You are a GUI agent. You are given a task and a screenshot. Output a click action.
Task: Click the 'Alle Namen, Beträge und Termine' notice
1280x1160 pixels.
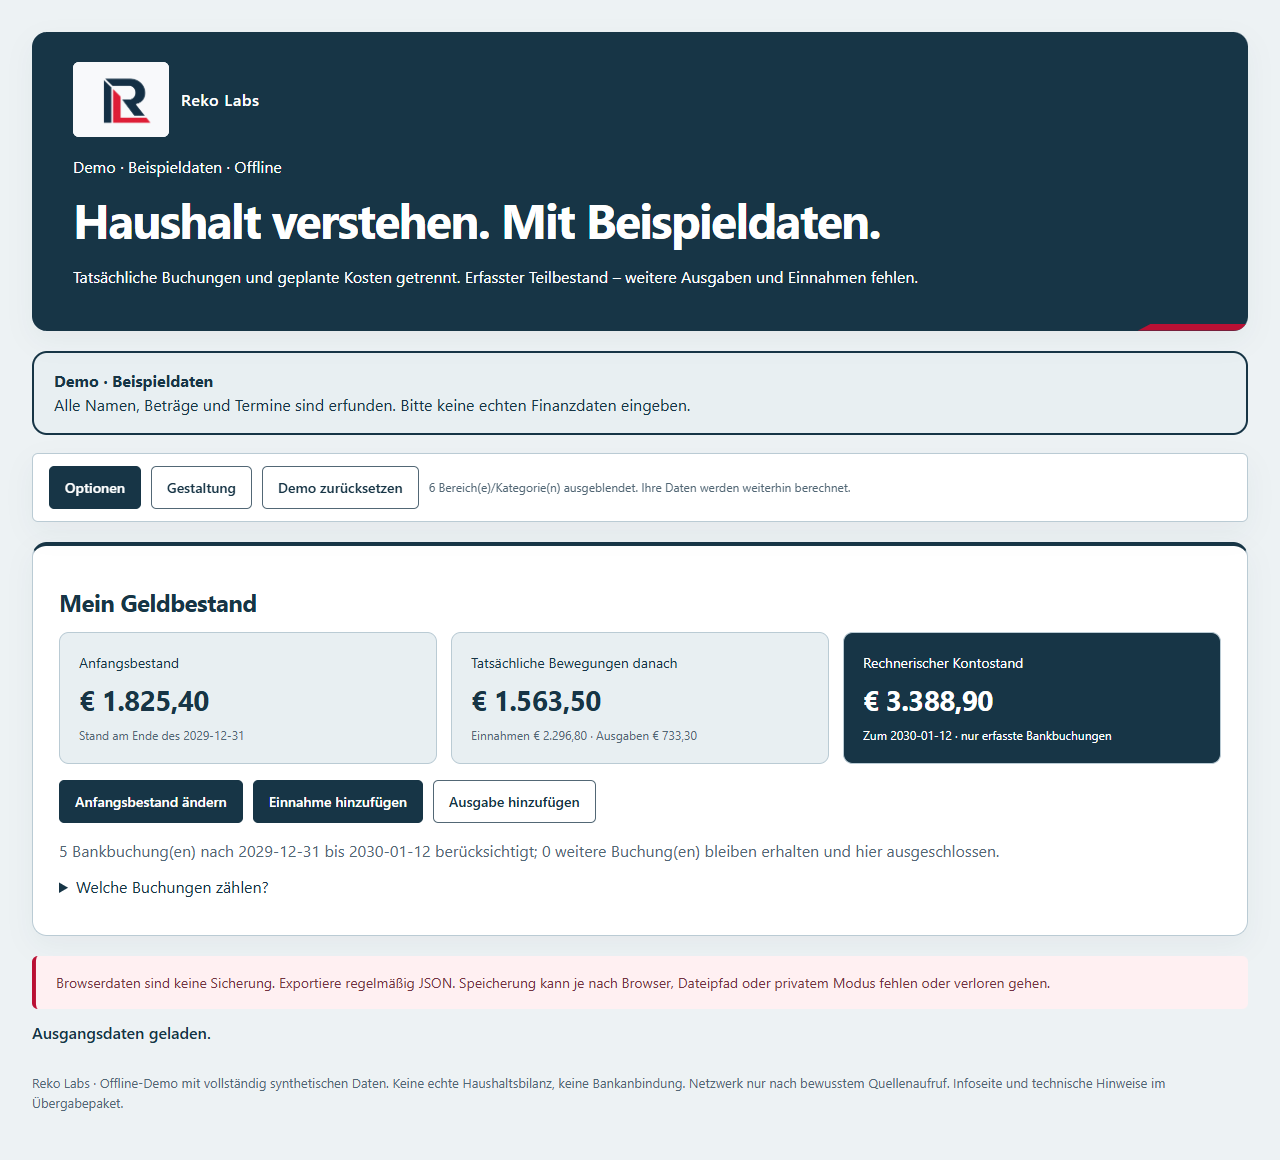tap(372, 406)
